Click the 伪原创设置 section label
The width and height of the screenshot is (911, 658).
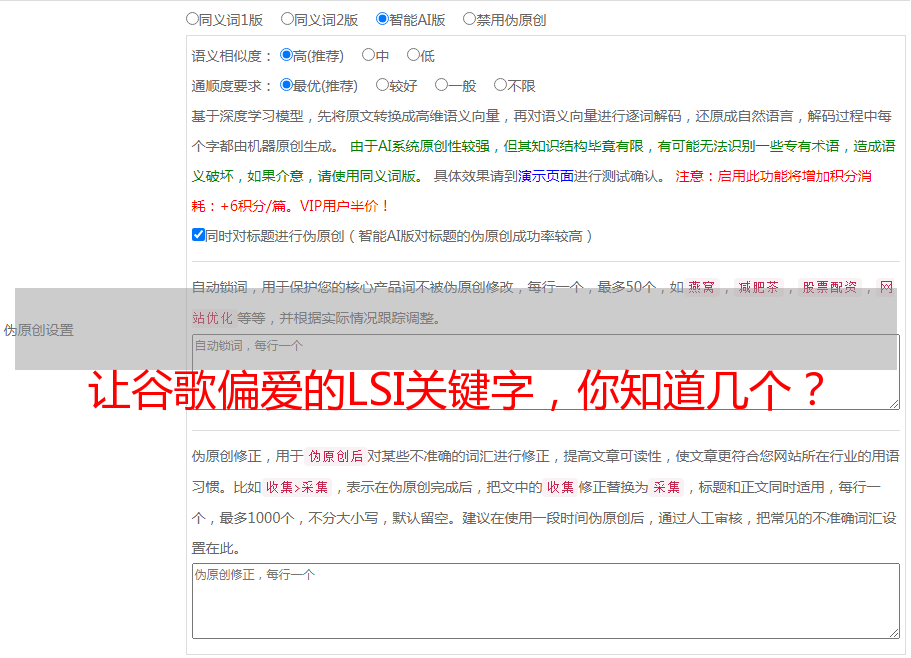39,330
